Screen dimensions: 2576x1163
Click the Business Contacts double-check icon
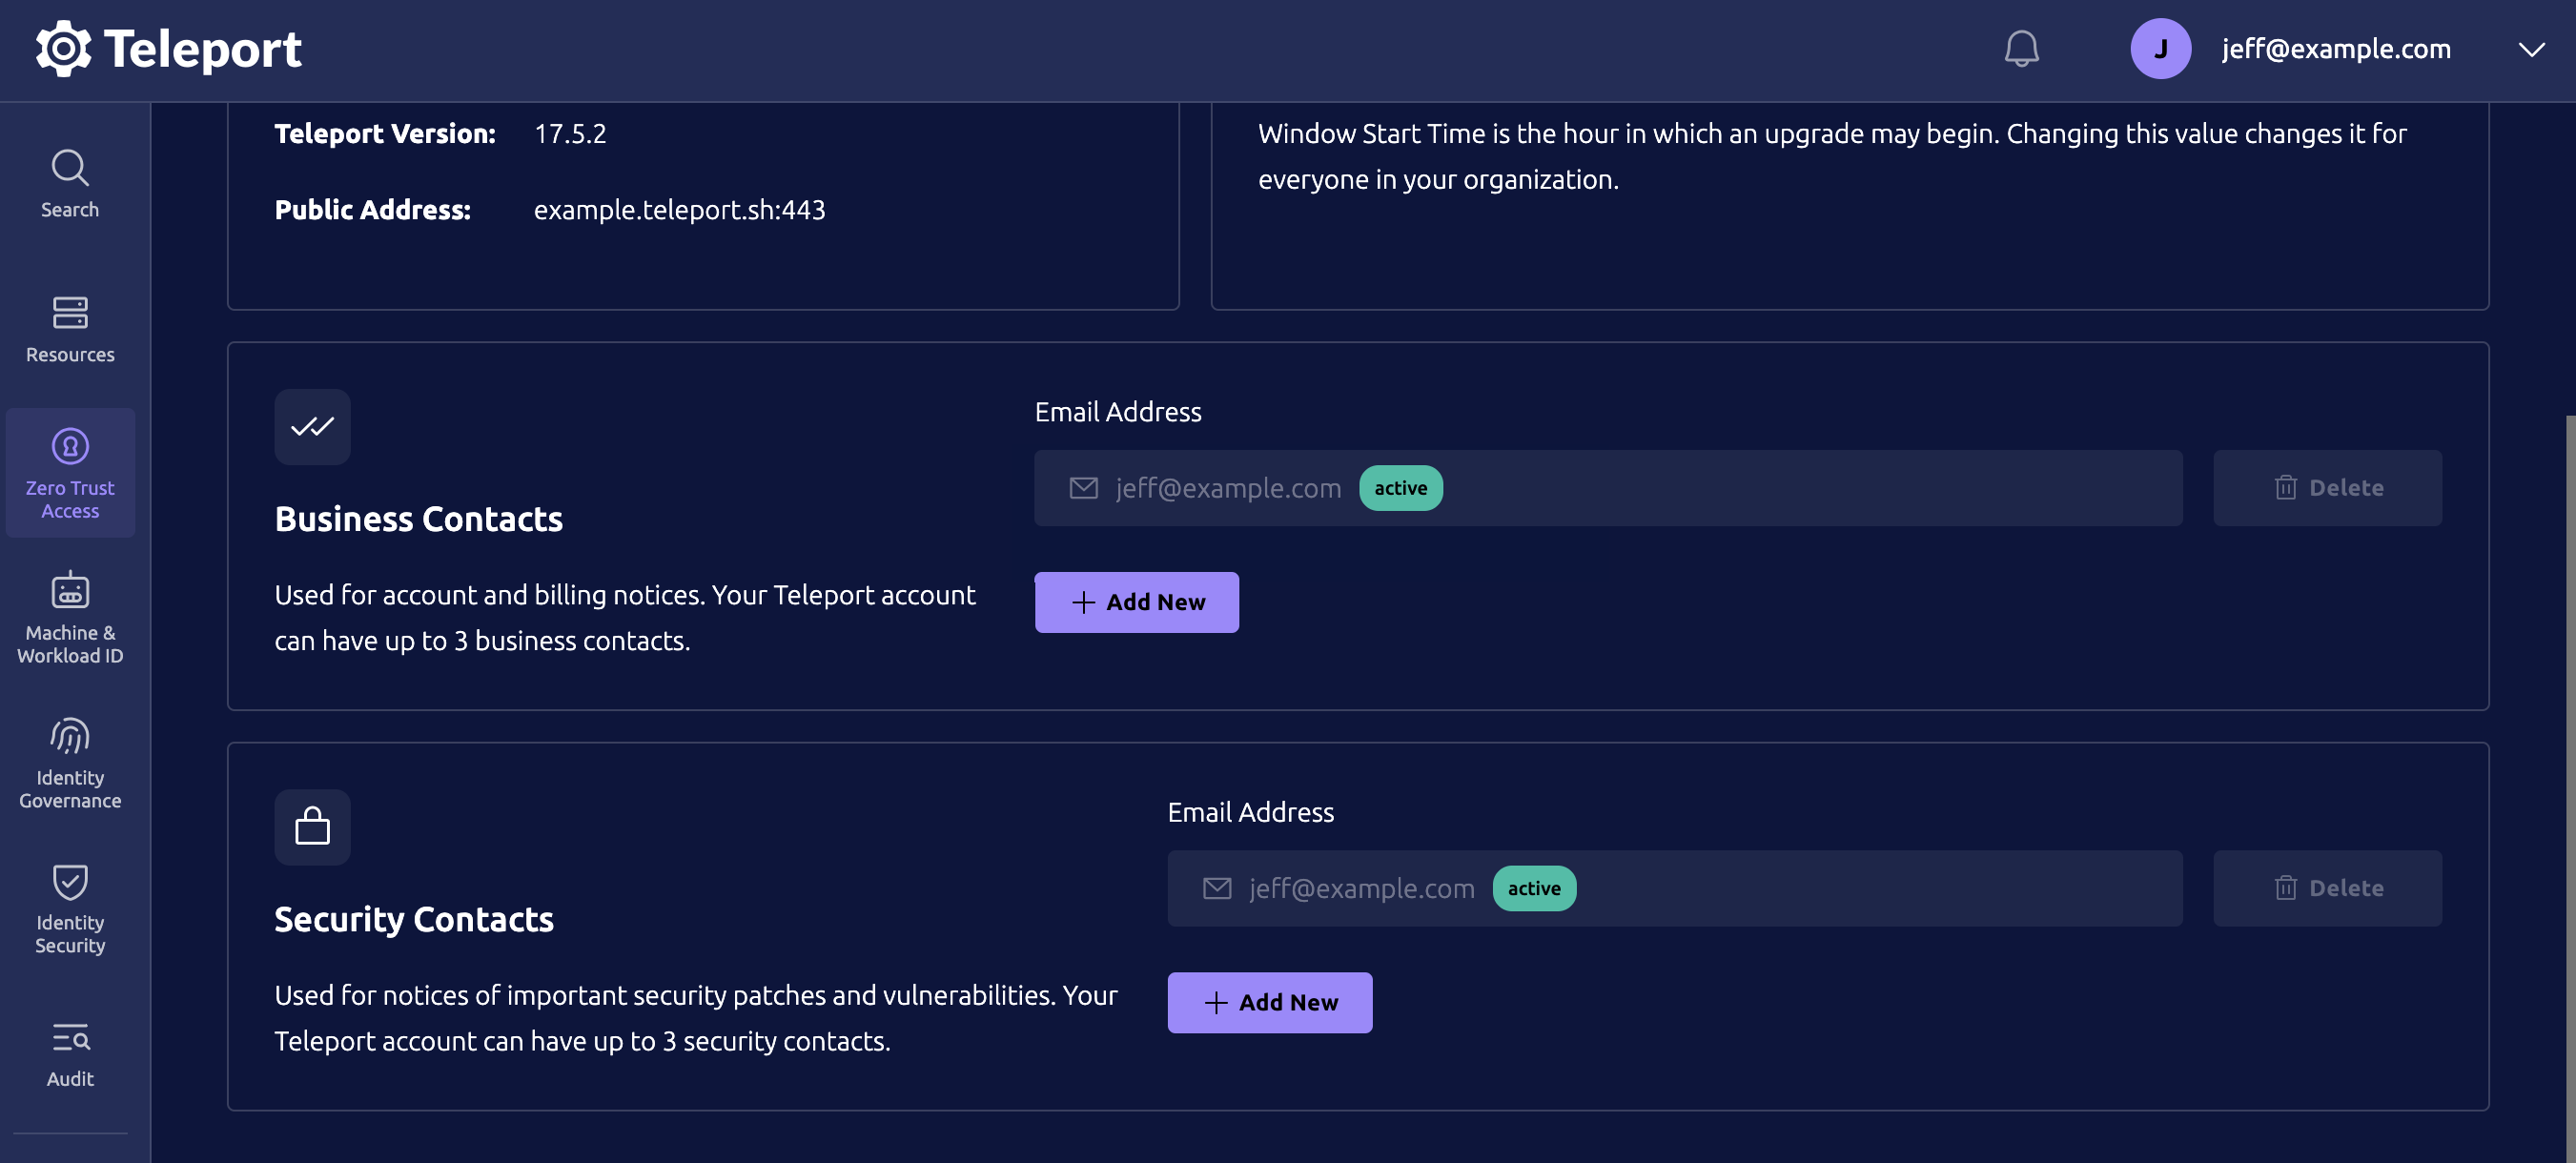coord(312,427)
